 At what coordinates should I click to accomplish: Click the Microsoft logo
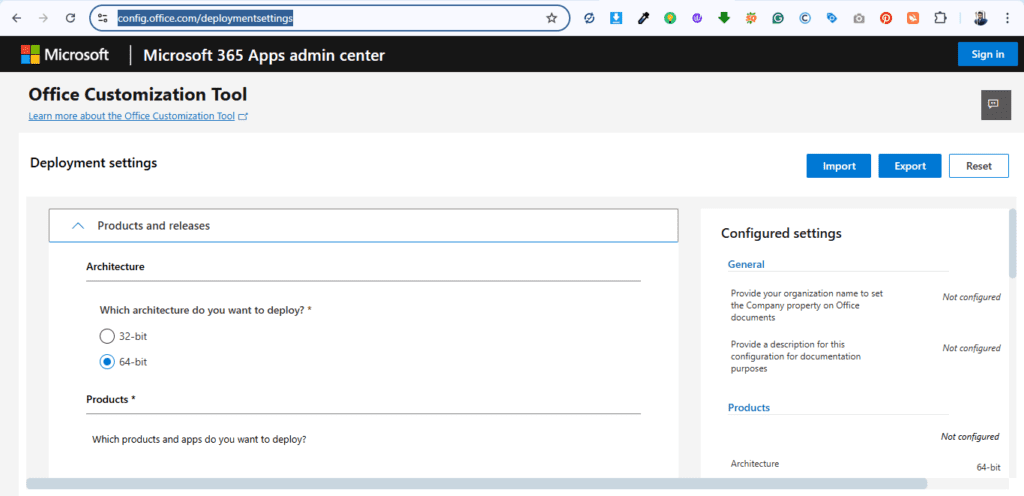[x=65, y=55]
